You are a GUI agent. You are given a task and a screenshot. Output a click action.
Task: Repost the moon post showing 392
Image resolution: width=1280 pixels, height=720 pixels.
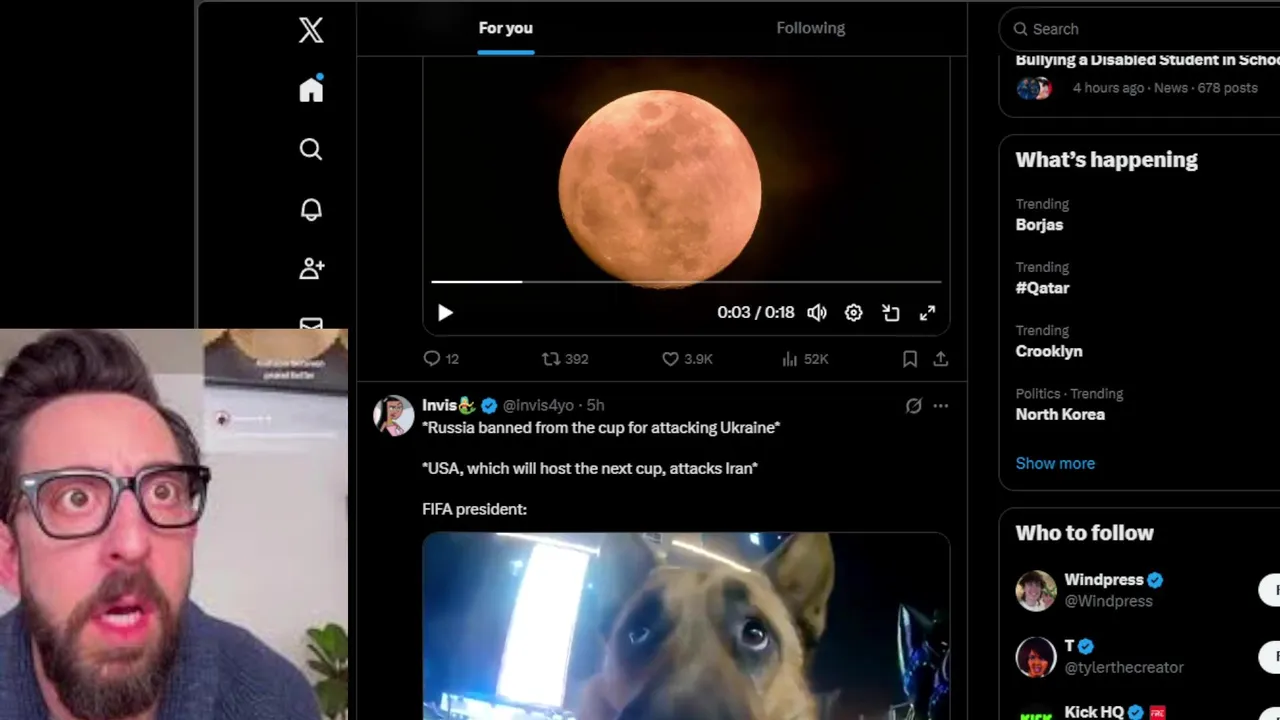click(x=565, y=359)
